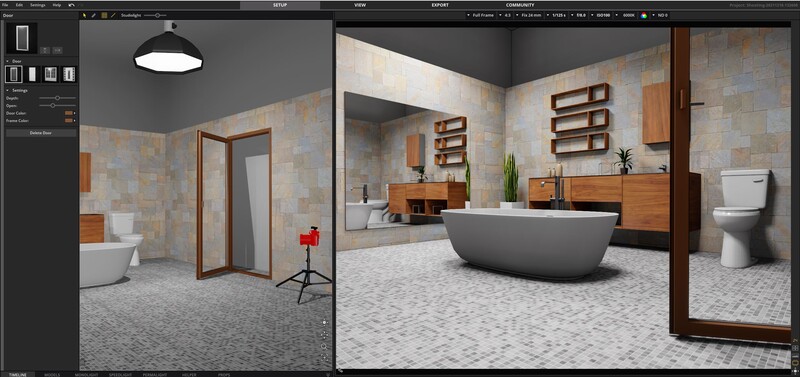This screenshot has height=377, width=800.
Task: Click the undo arrow icon
Action: [x=71, y=5]
